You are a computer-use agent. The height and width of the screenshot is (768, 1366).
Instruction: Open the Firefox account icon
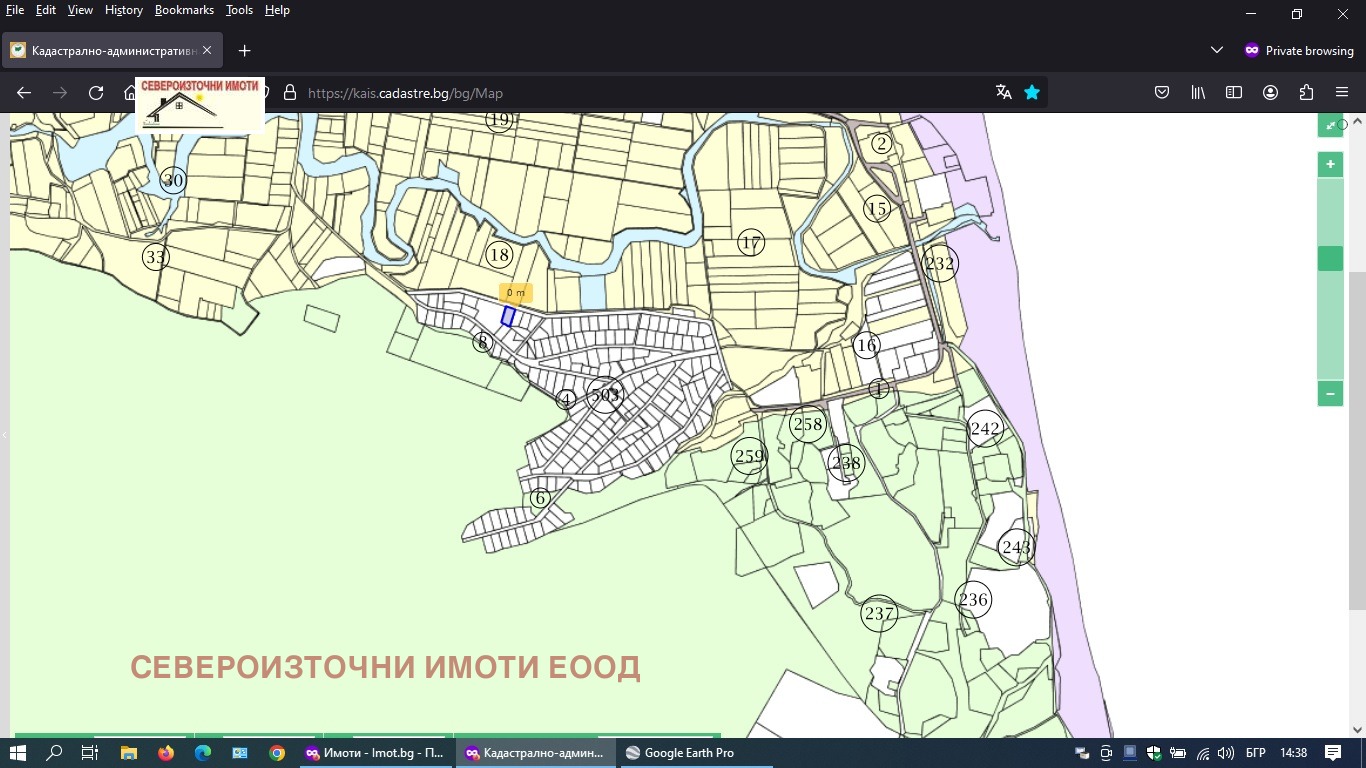coord(1270,93)
